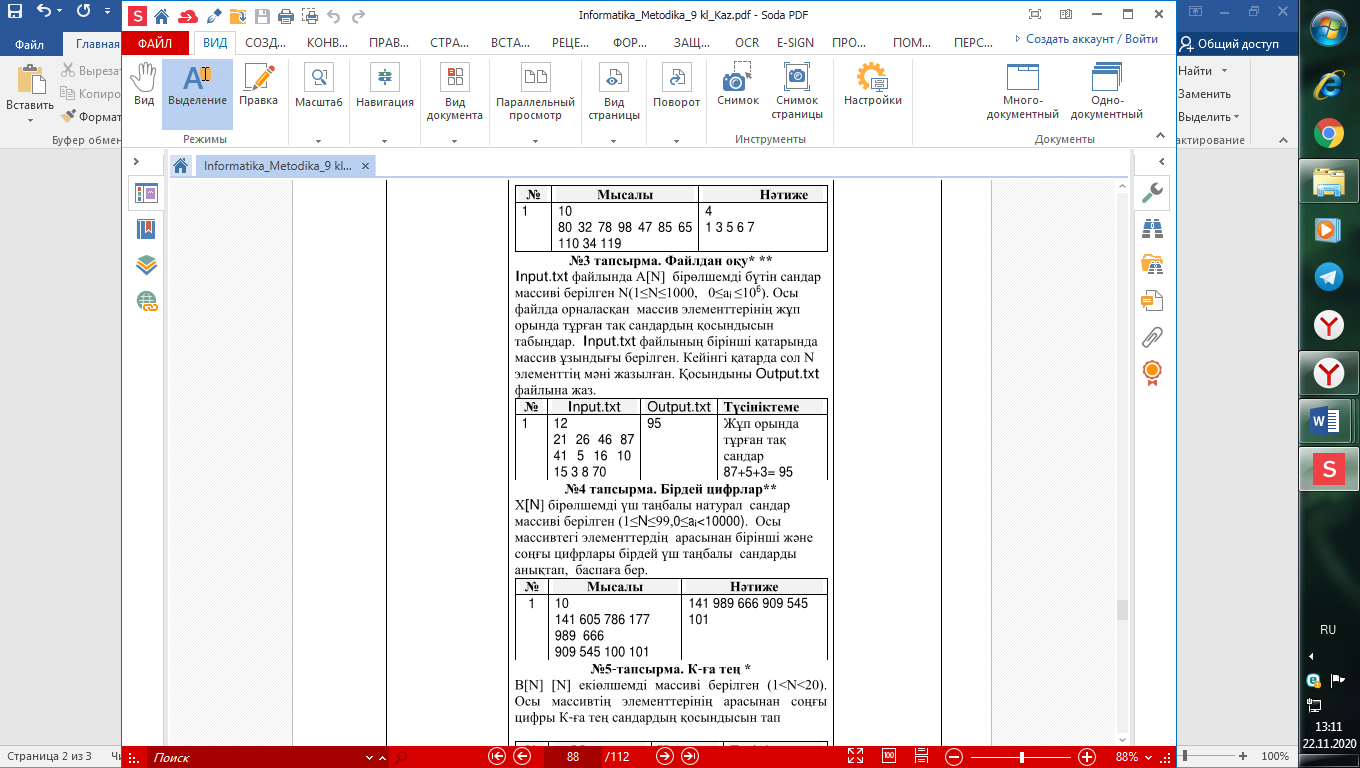The image size is (1360, 768).
Task: Take a snapshot with Снимок tool
Action: click(x=737, y=84)
